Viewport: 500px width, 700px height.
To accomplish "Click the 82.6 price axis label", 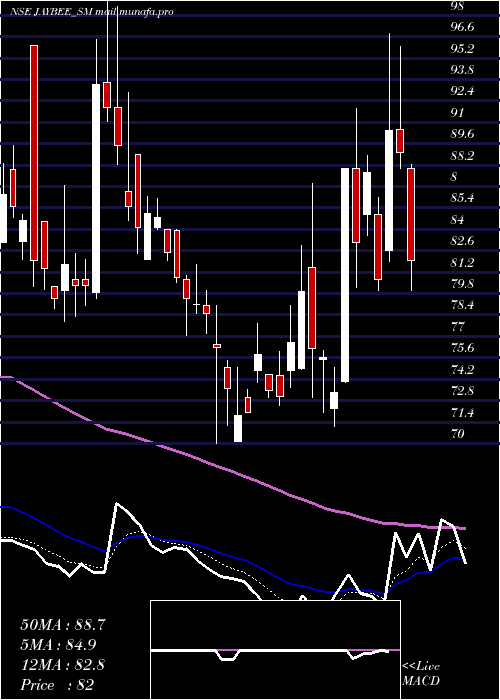I will click(x=462, y=241).
